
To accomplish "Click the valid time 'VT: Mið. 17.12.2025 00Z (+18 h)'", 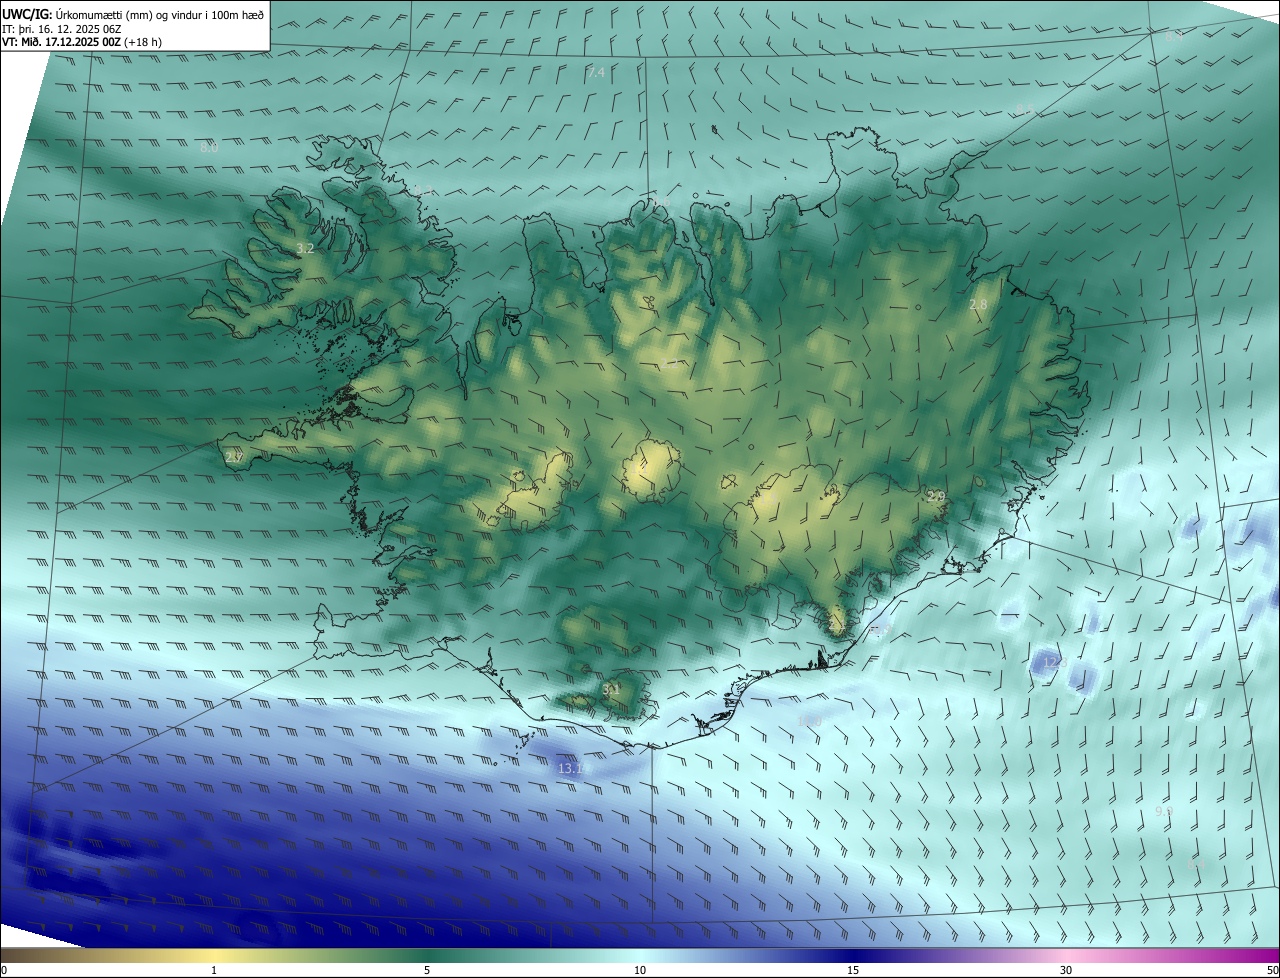I will (x=83, y=42).
